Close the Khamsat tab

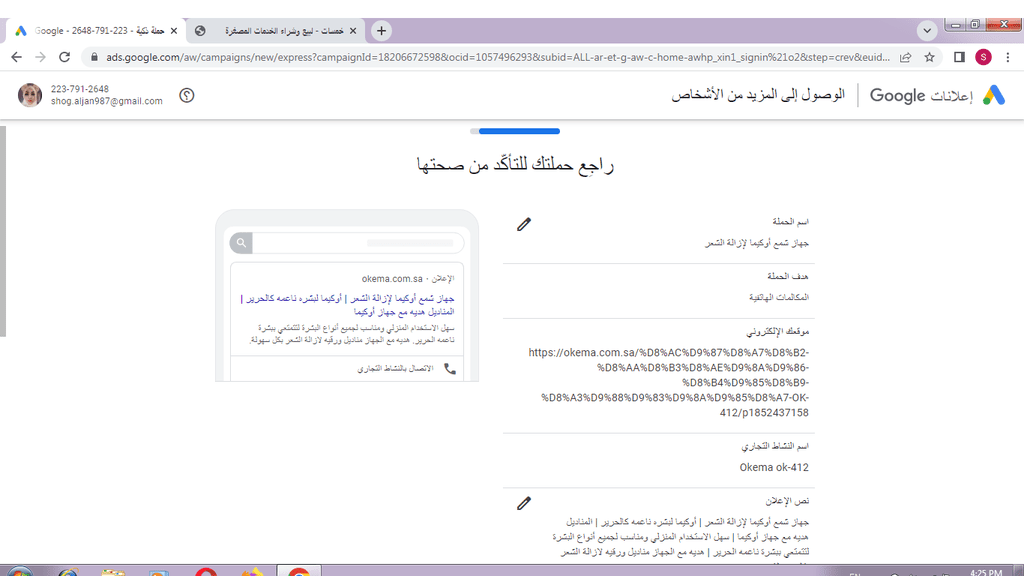coord(353,31)
